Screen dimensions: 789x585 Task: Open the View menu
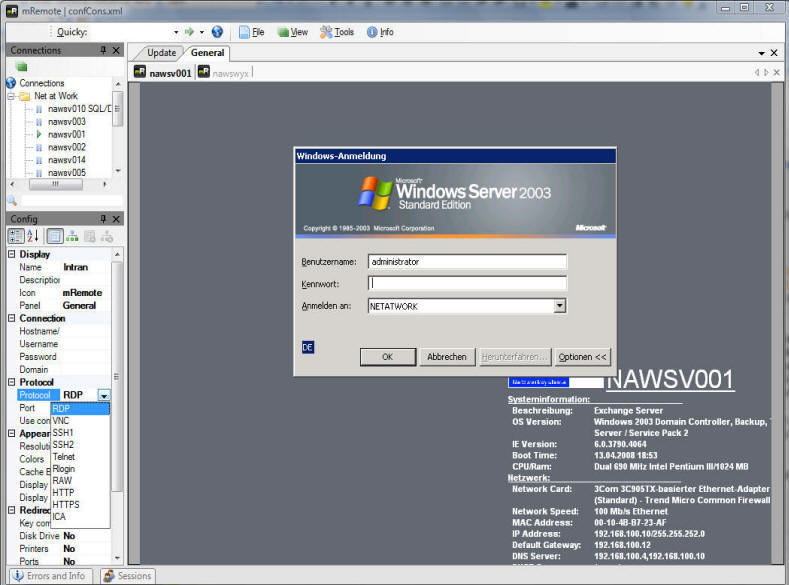click(x=293, y=32)
